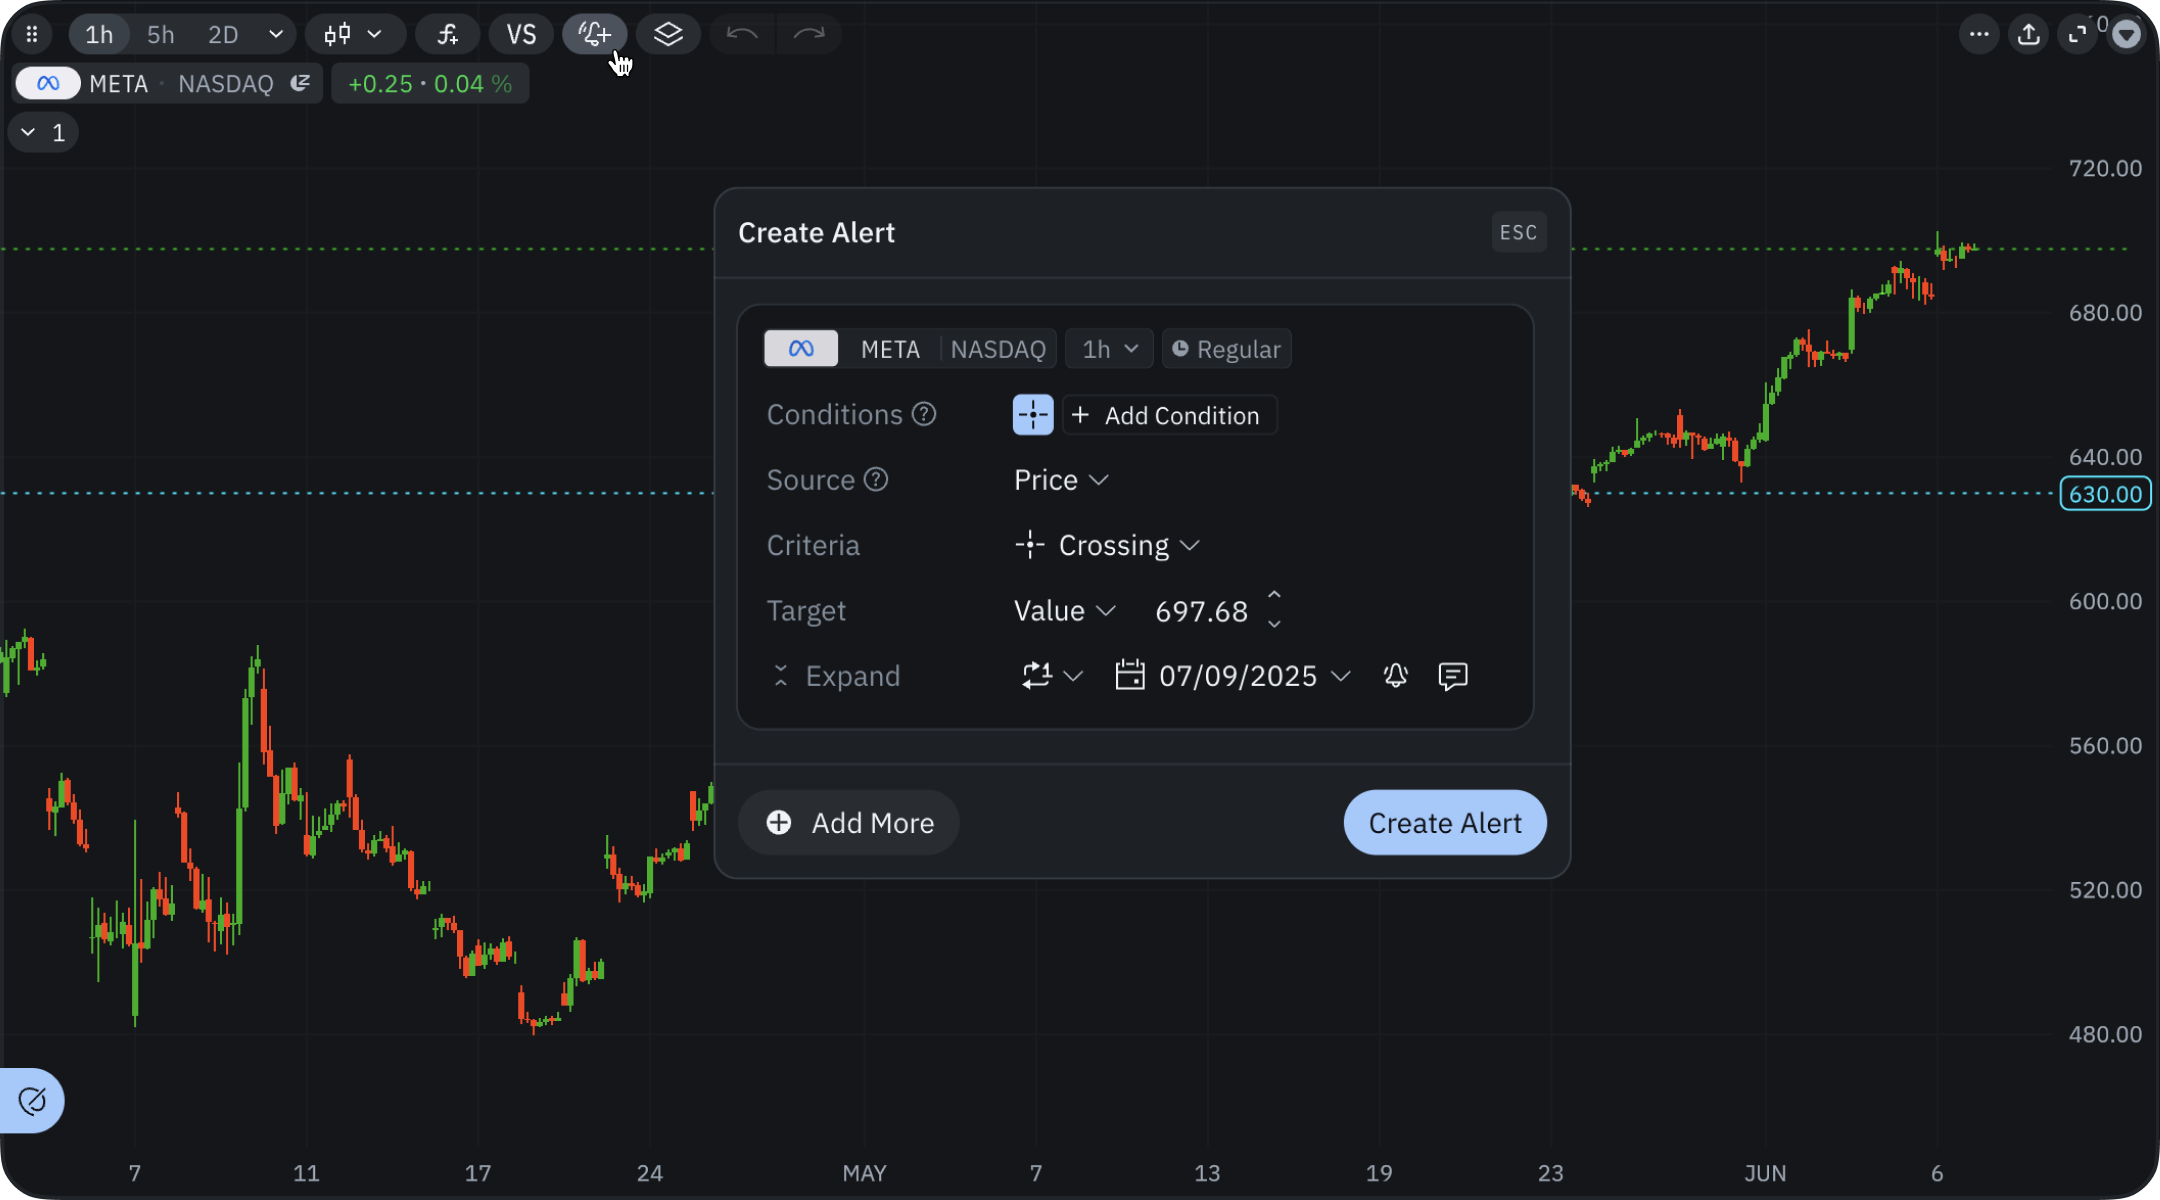
Task: Toggle the crossing condition icon button
Action: (x=1033, y=415)
